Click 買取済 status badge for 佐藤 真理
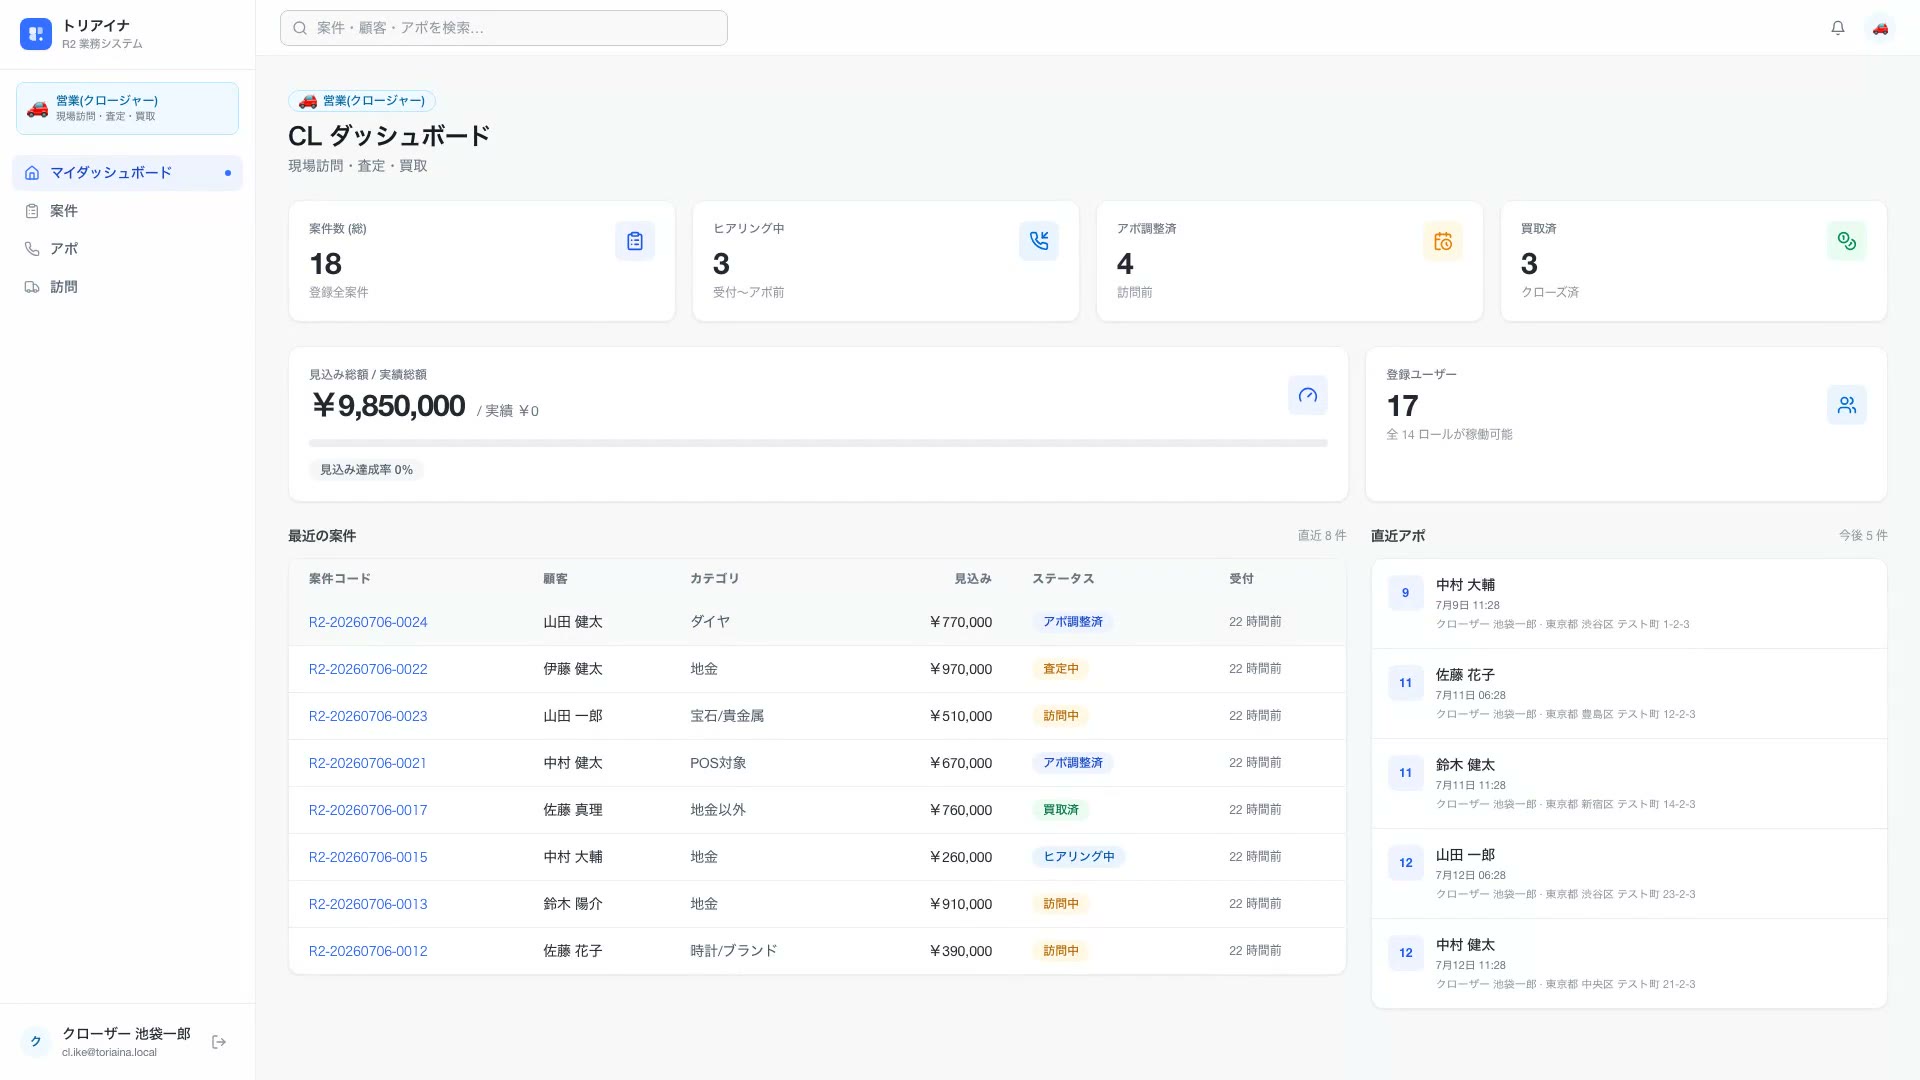Viewport: 1920px width, 1080px height. coord(1061,810)
